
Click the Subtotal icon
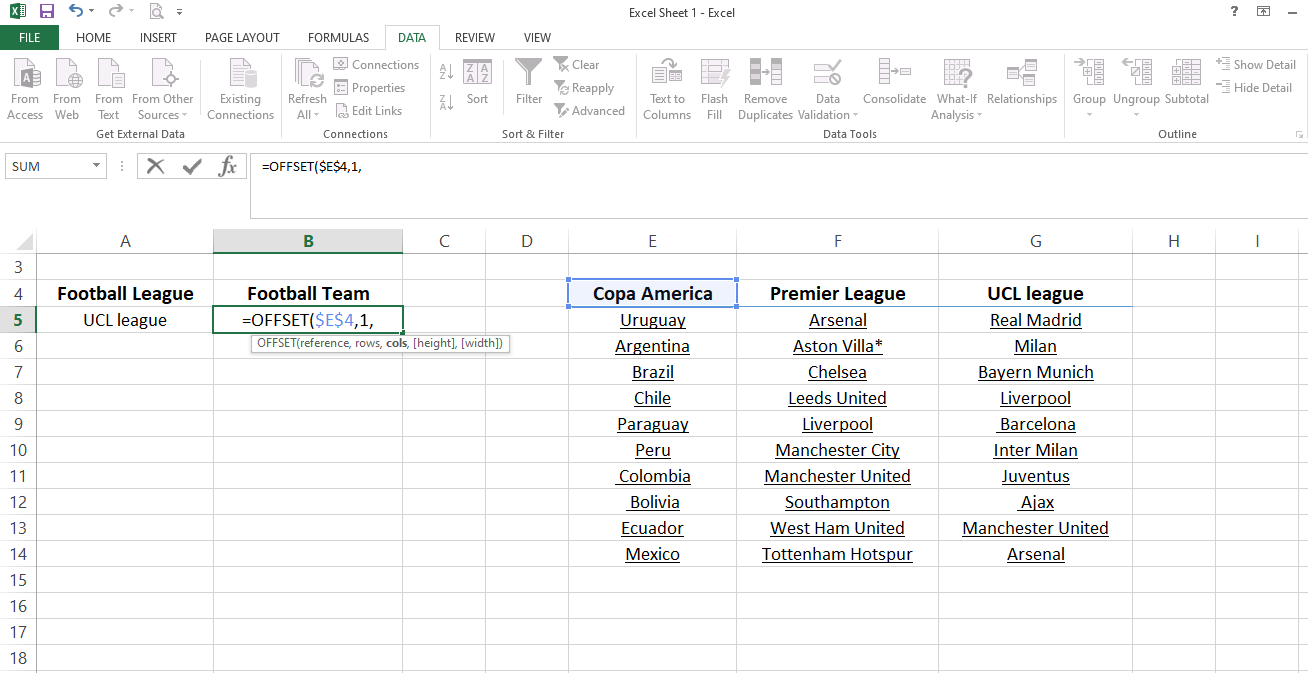(x=1186, y=73)
